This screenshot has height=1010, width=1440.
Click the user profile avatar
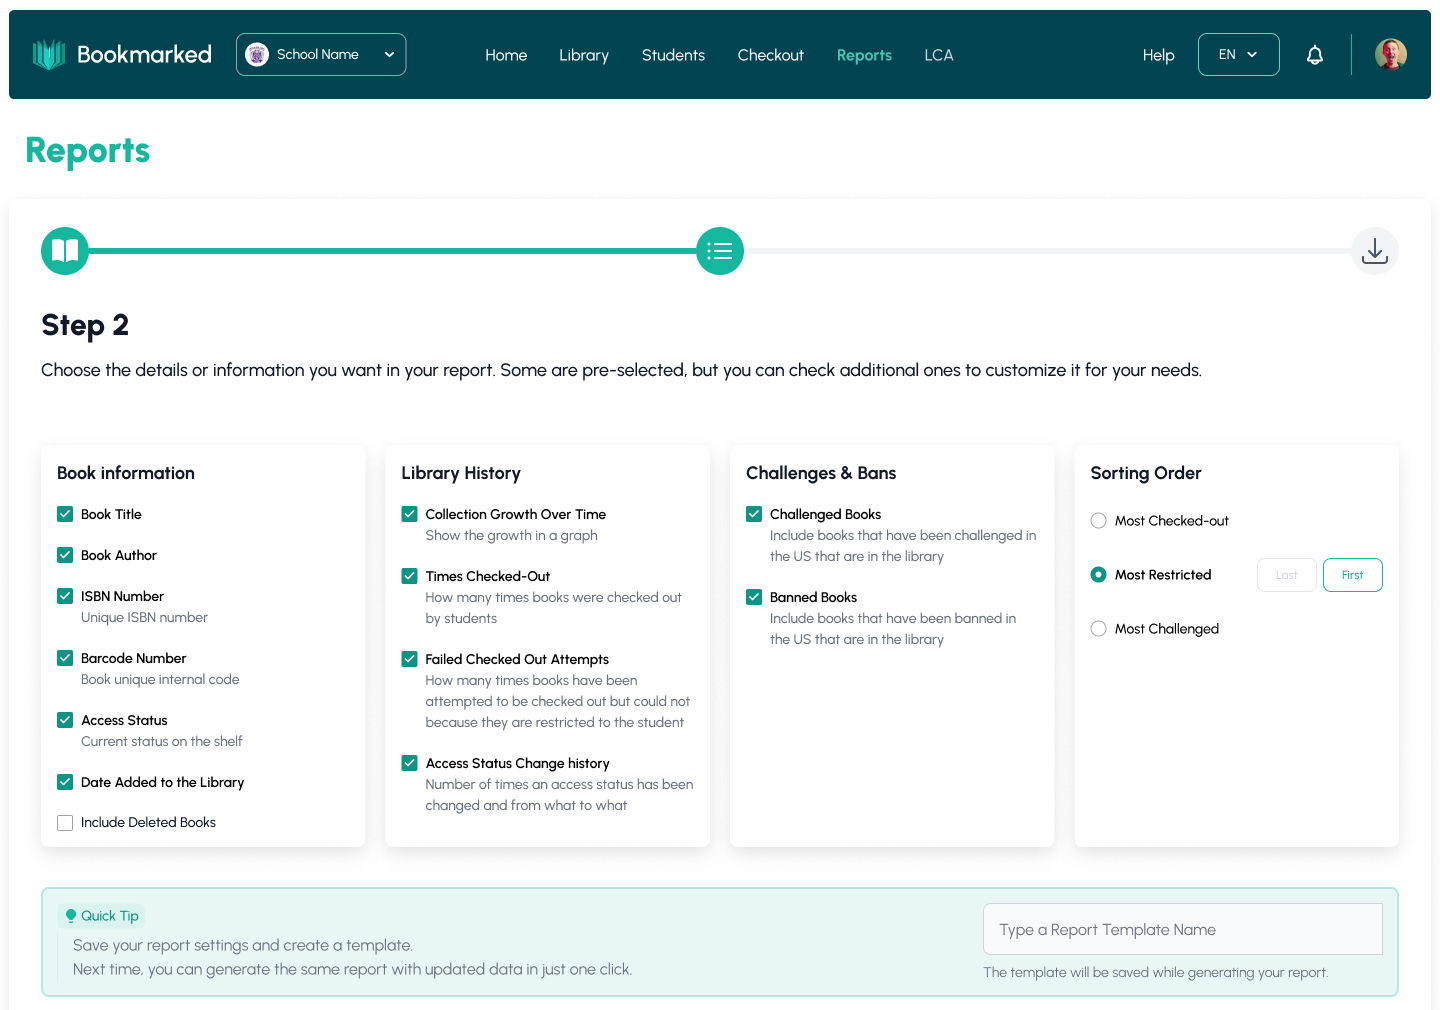click(x=1390, y=55)
